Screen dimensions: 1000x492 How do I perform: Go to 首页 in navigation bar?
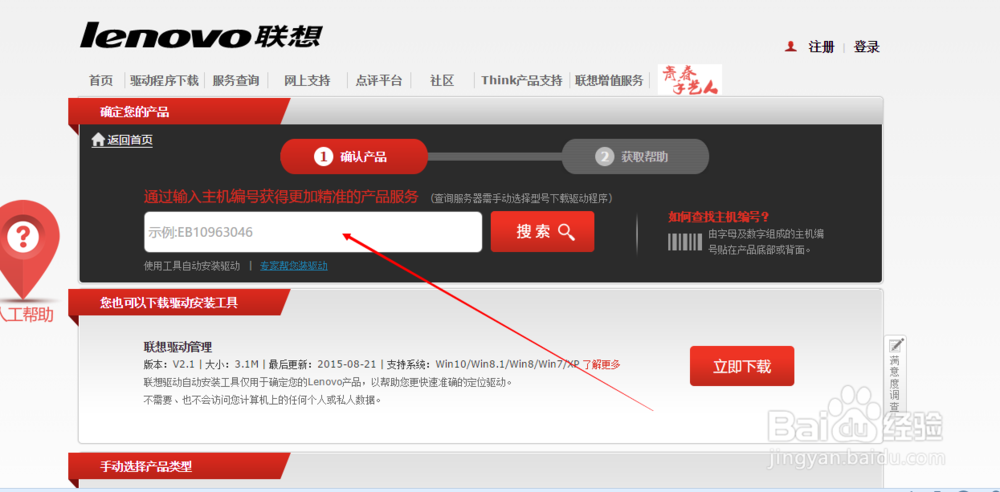101,80
